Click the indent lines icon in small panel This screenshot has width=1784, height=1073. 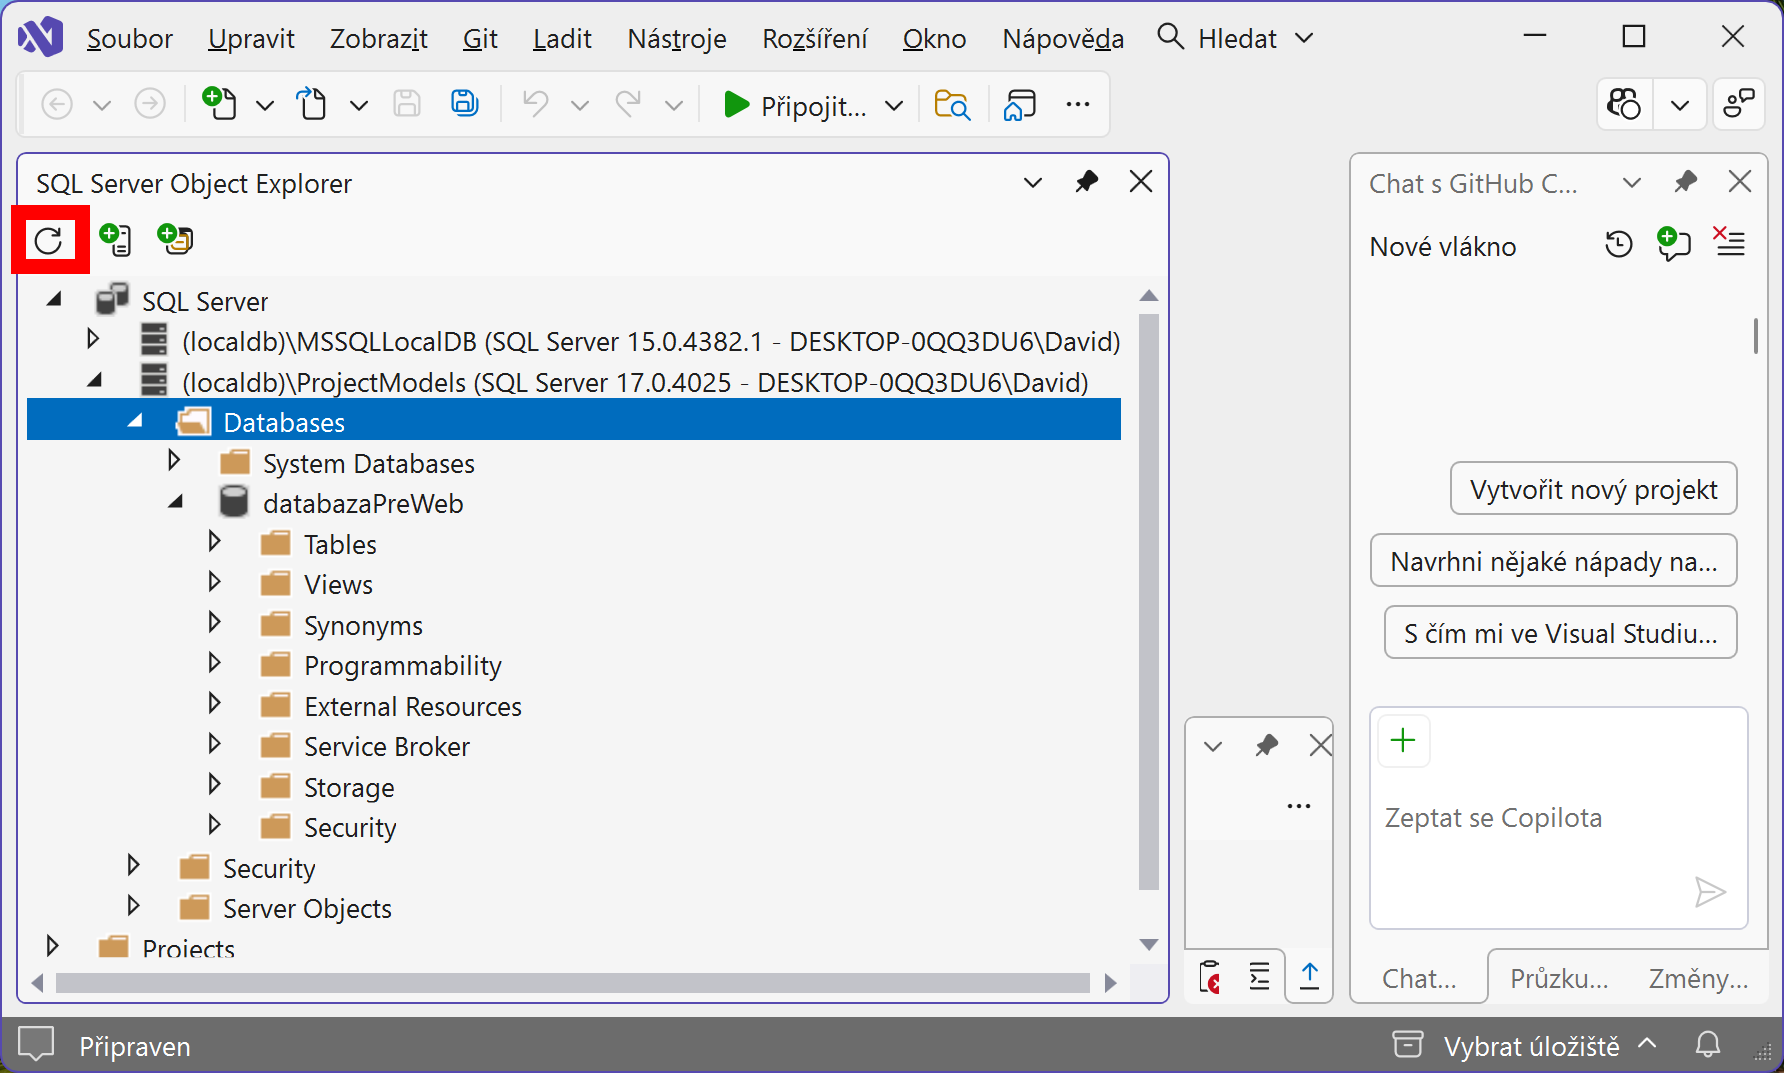coord(1260,976)
